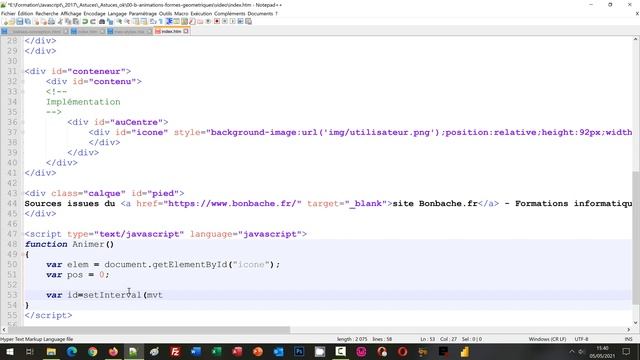Redo the edit via toolbar

pos(93,21)
